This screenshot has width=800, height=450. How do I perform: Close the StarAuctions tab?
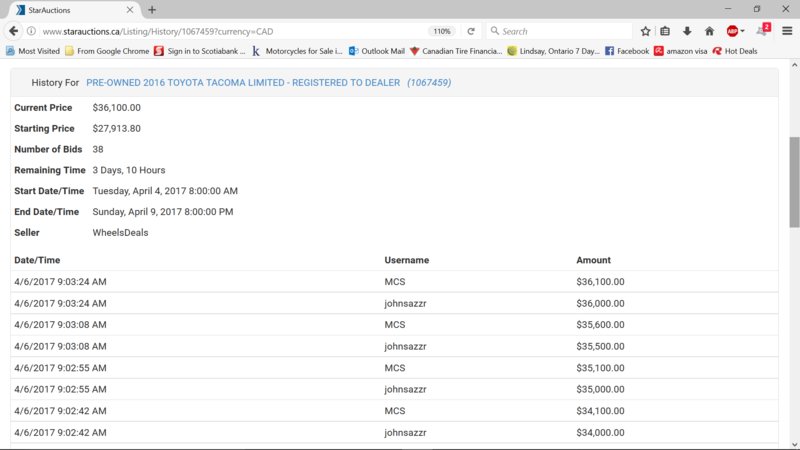pyautogui.click(x=130, y=10)
